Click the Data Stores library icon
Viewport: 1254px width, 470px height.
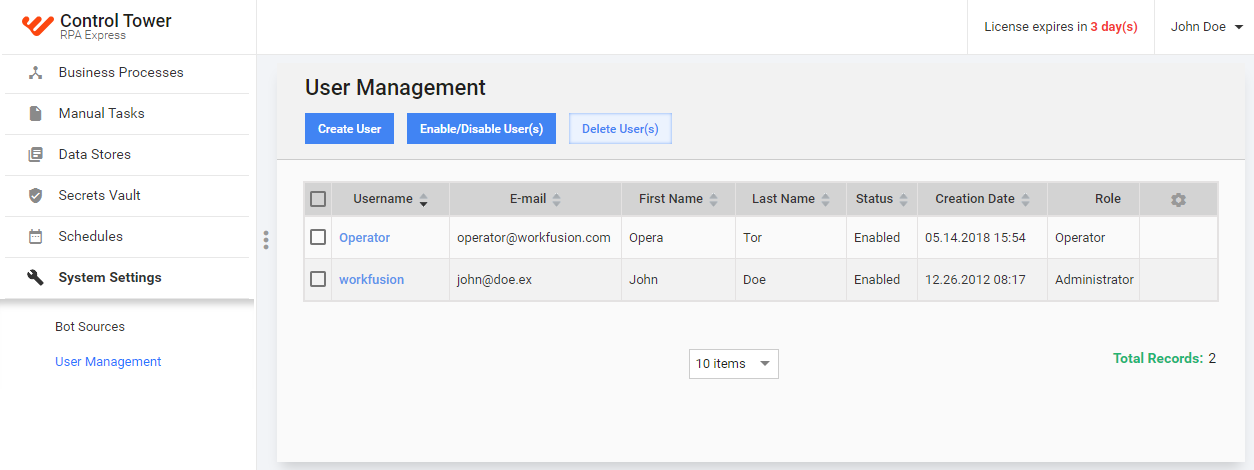click(36, 155)
